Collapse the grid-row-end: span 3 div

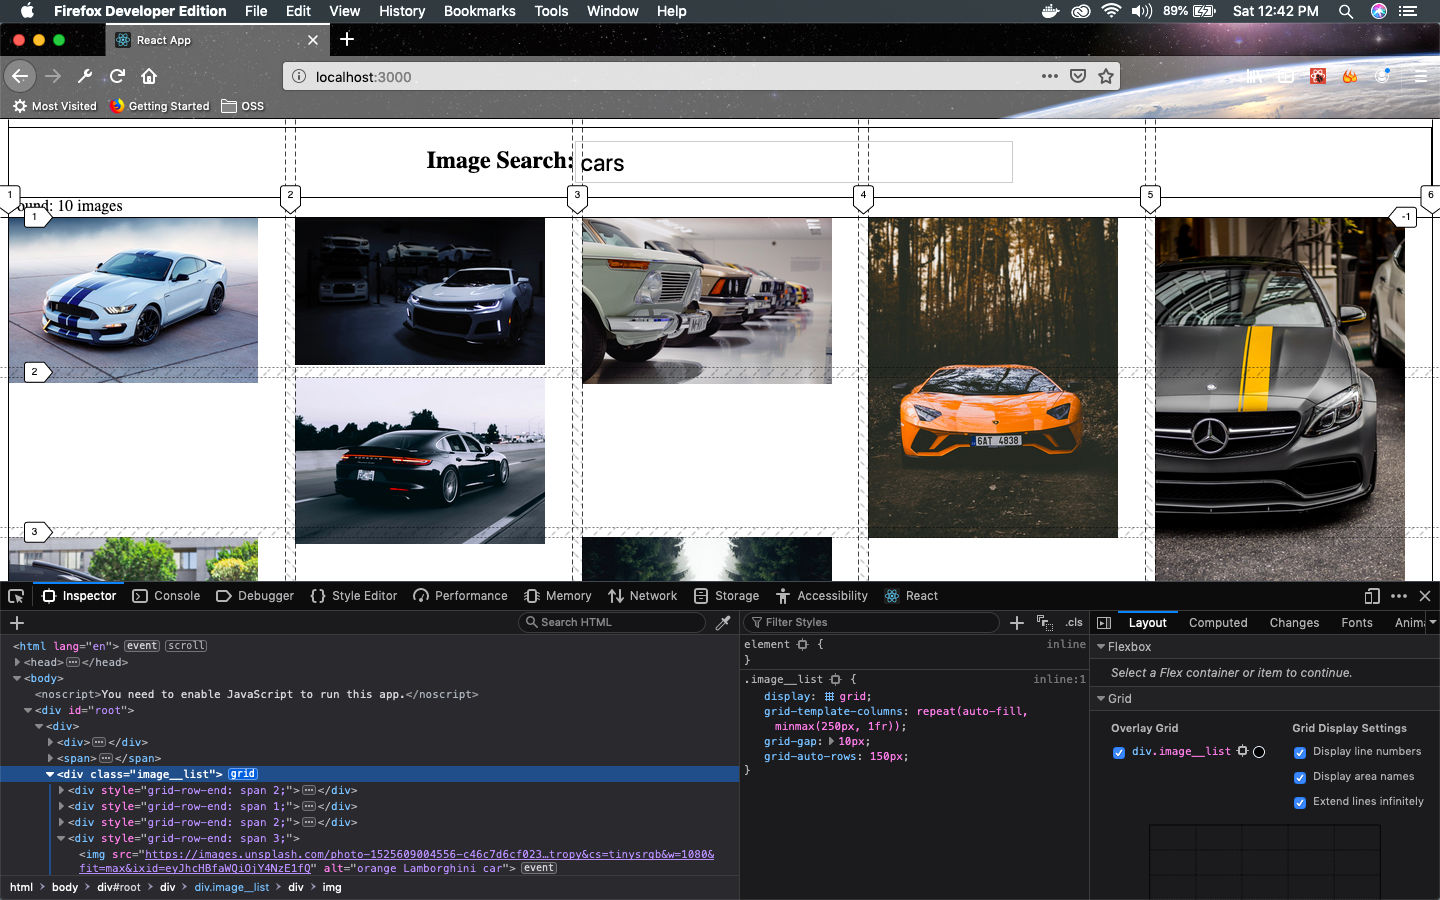(61, 838)
